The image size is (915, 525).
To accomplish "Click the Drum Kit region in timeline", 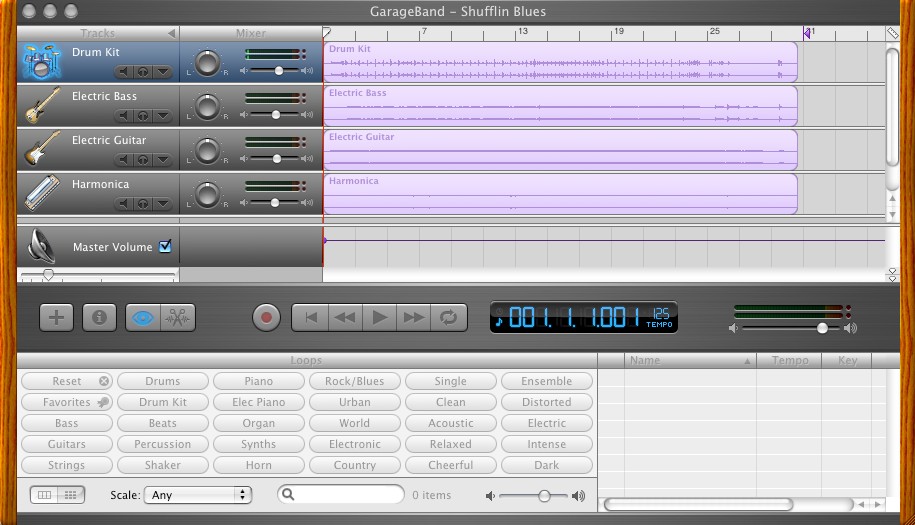I will 561,62.
